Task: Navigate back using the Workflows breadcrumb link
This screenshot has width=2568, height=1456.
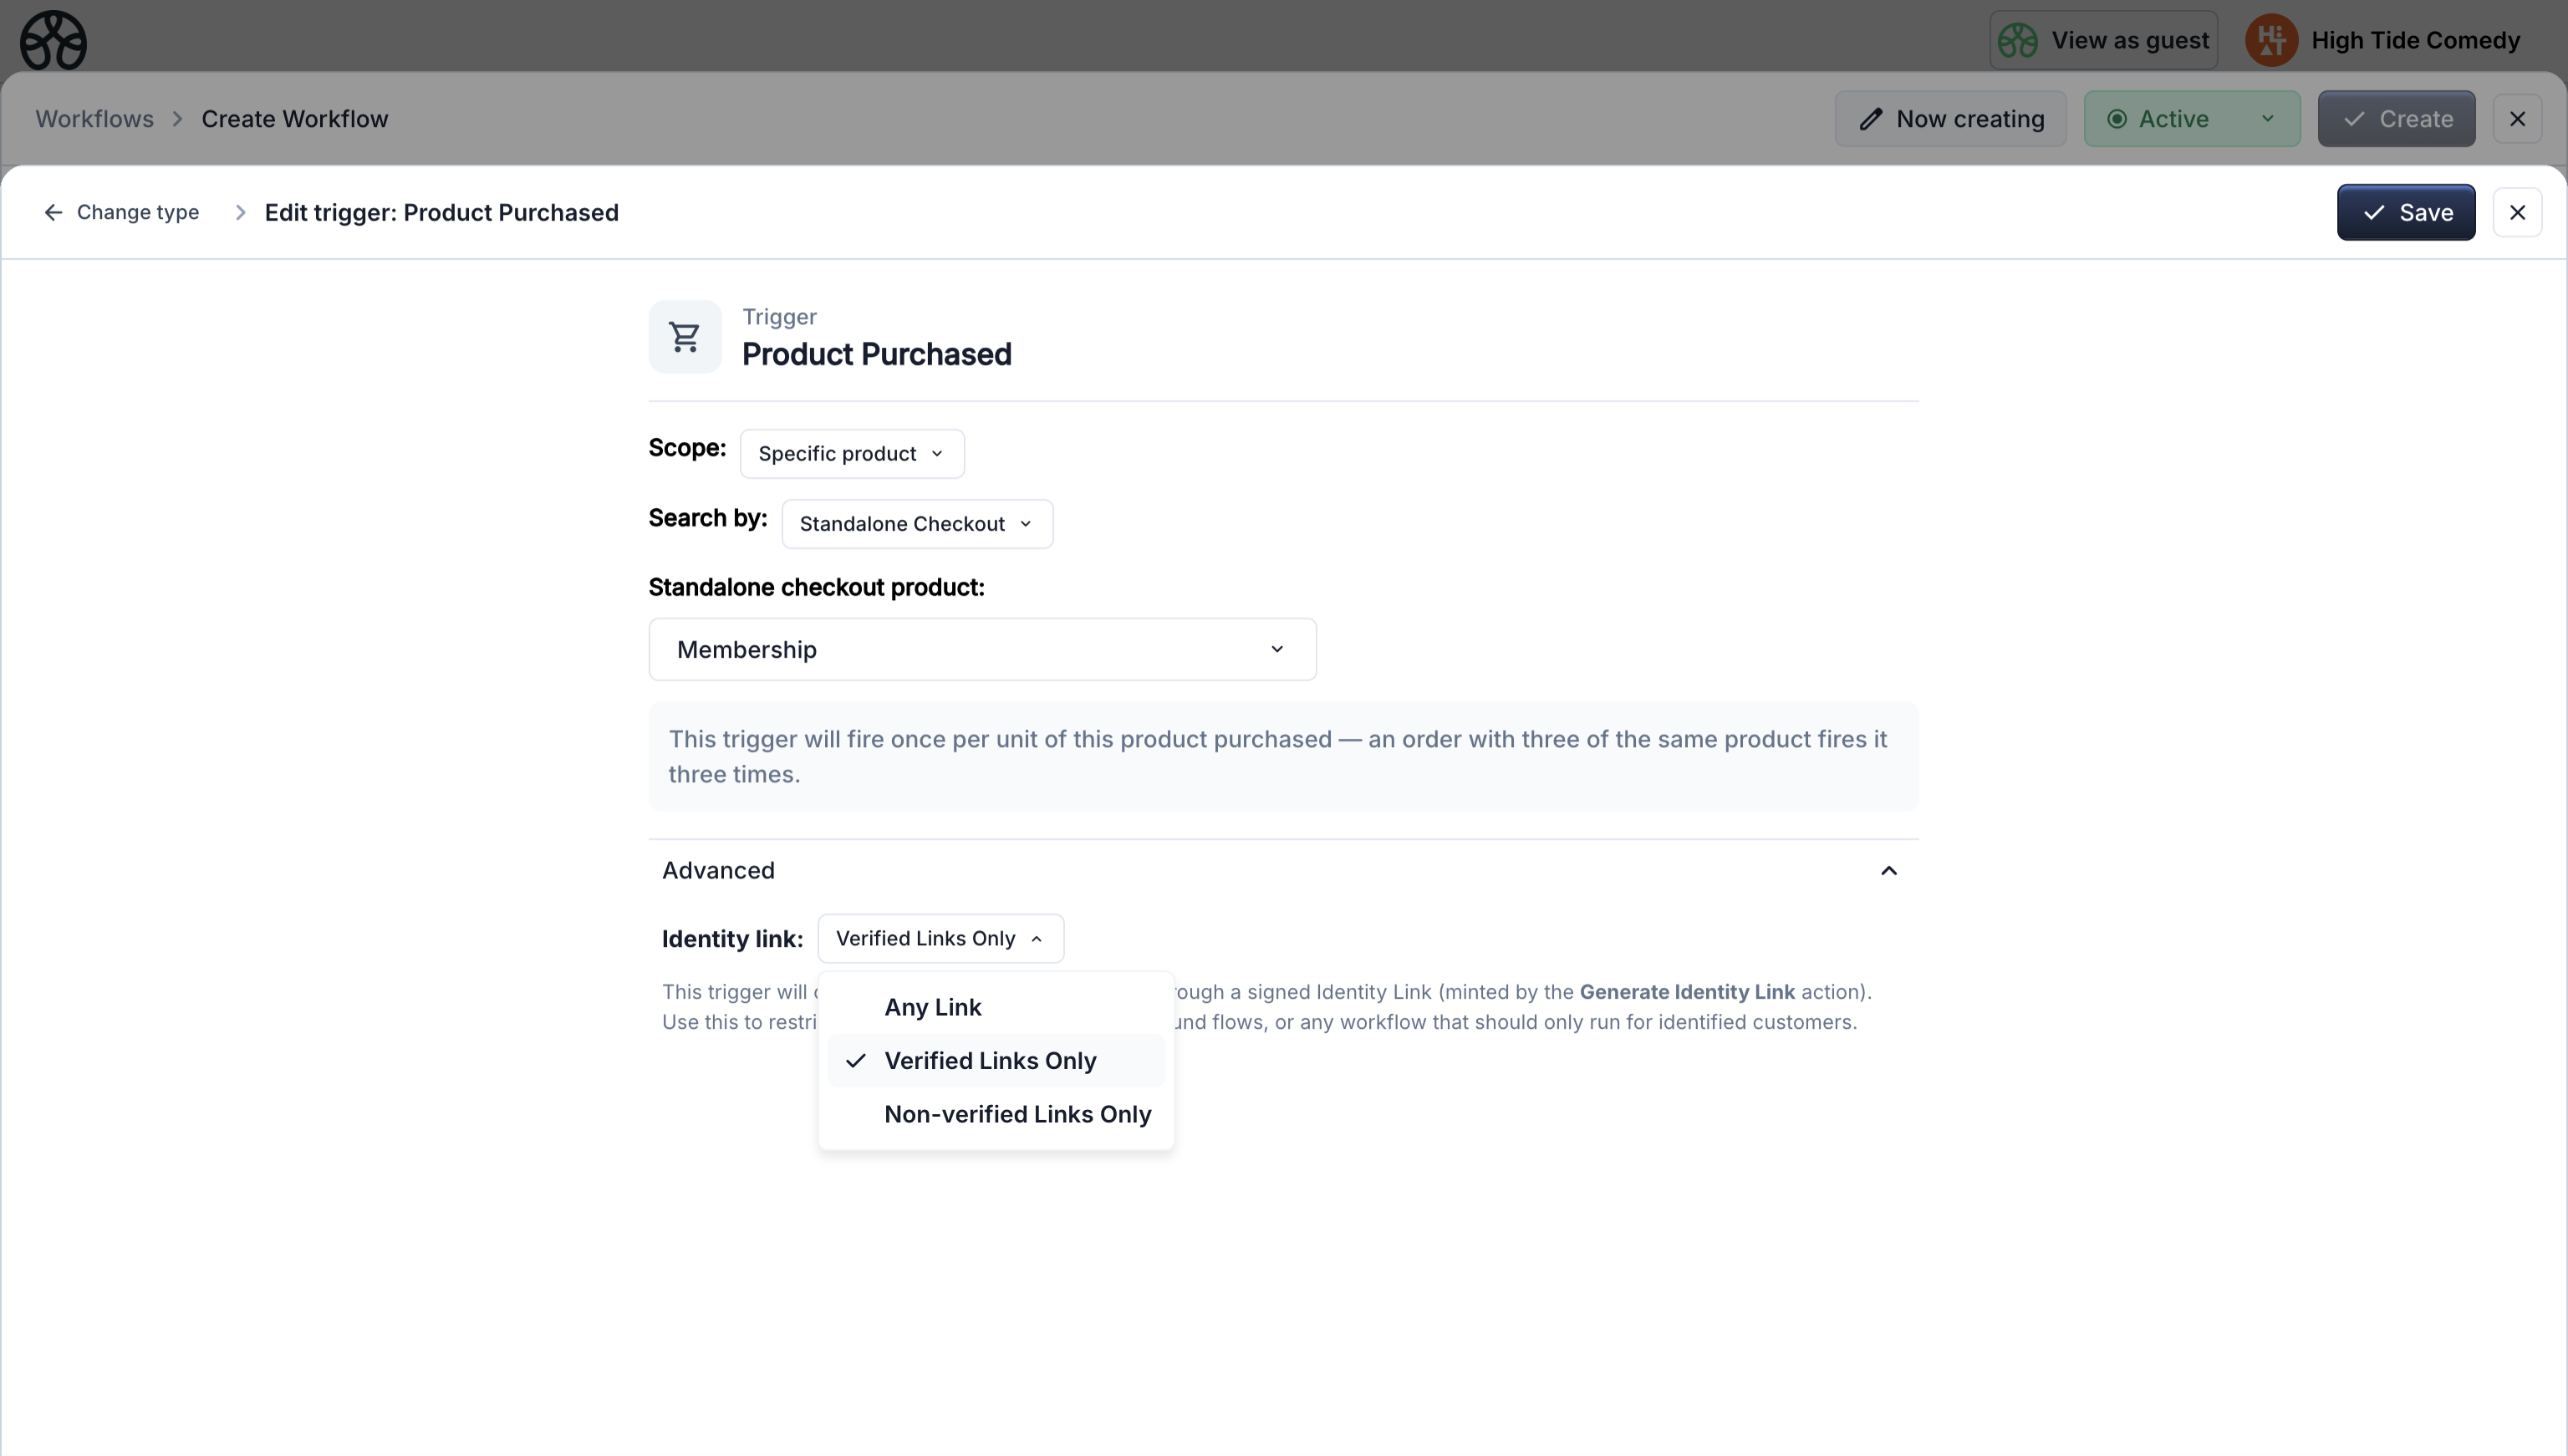Action: coord(95,118)
